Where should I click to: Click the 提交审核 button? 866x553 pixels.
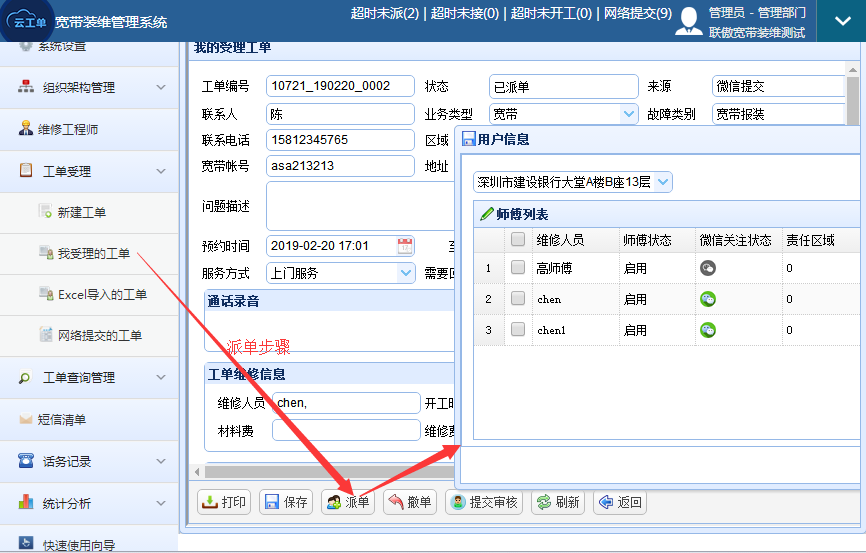(x=484, y=502)
